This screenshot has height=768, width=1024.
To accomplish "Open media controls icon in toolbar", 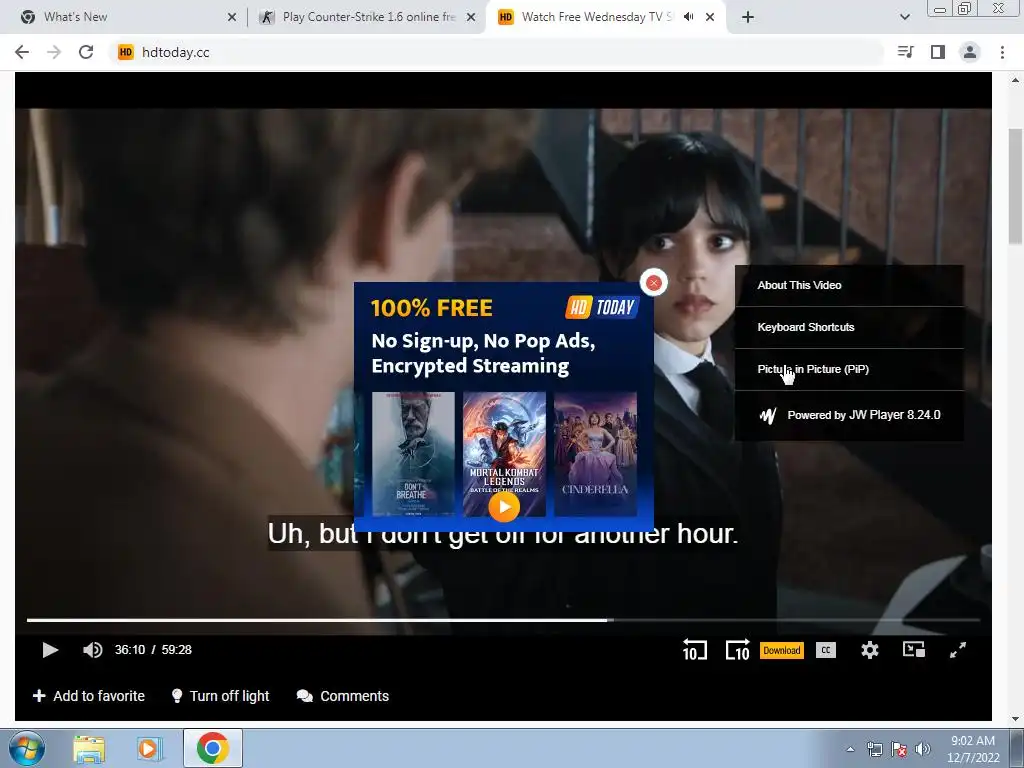I will (x=906, y=52).
